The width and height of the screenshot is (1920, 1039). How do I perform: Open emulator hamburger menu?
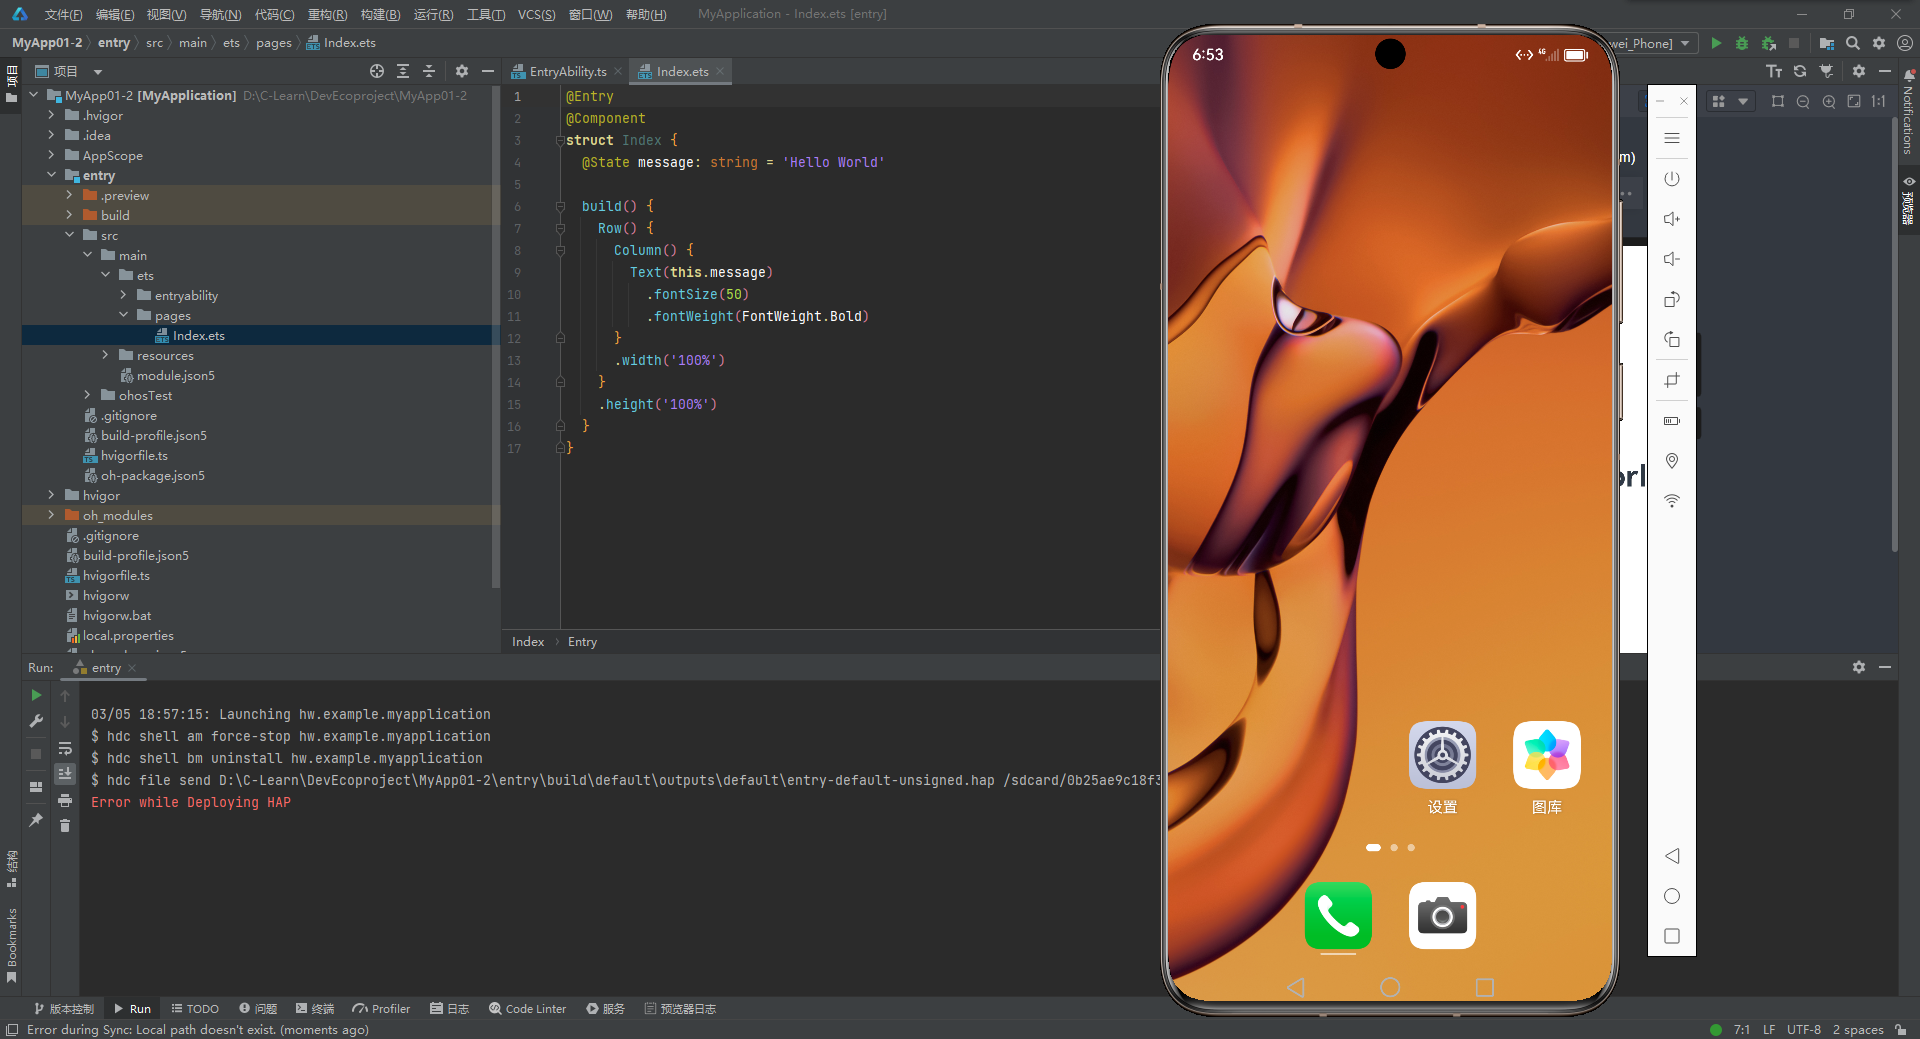coord(1672,138)
